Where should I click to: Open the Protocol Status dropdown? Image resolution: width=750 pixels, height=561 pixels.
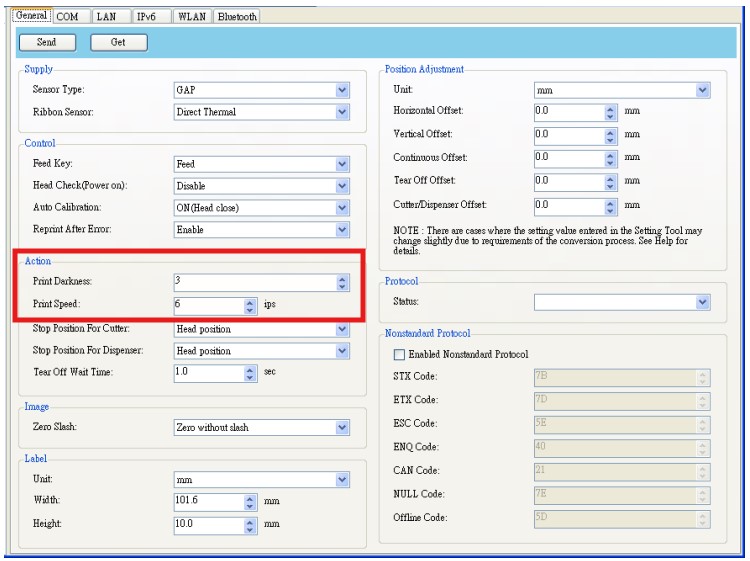(x=702, y=302)
